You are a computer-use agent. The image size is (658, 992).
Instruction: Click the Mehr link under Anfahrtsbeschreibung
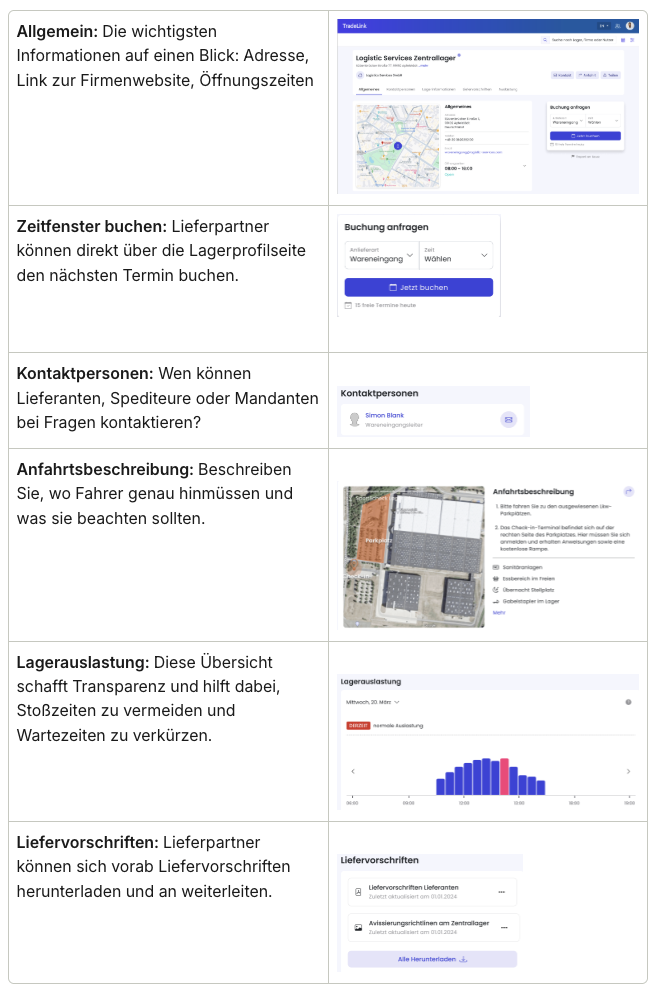[x=499, y=612]
